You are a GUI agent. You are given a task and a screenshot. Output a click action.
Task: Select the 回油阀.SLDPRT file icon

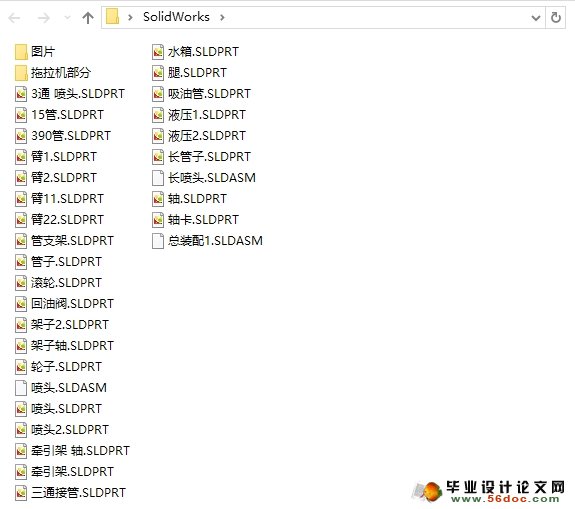click(x=21, y=304)
